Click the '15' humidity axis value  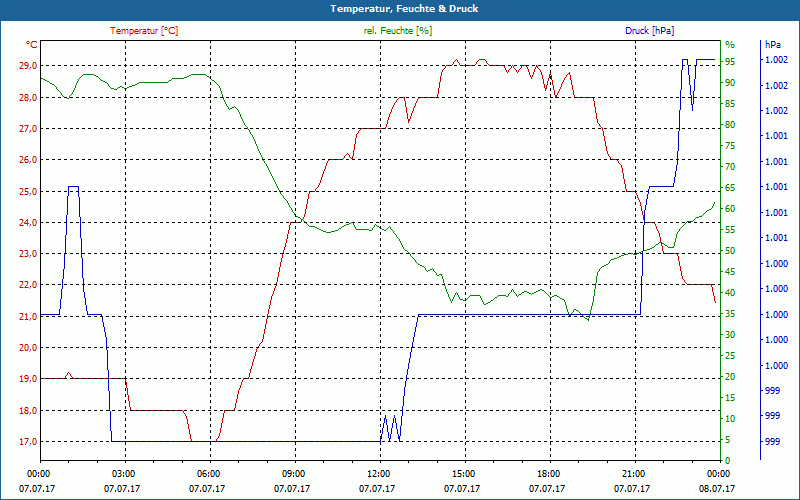coord(730,398)
